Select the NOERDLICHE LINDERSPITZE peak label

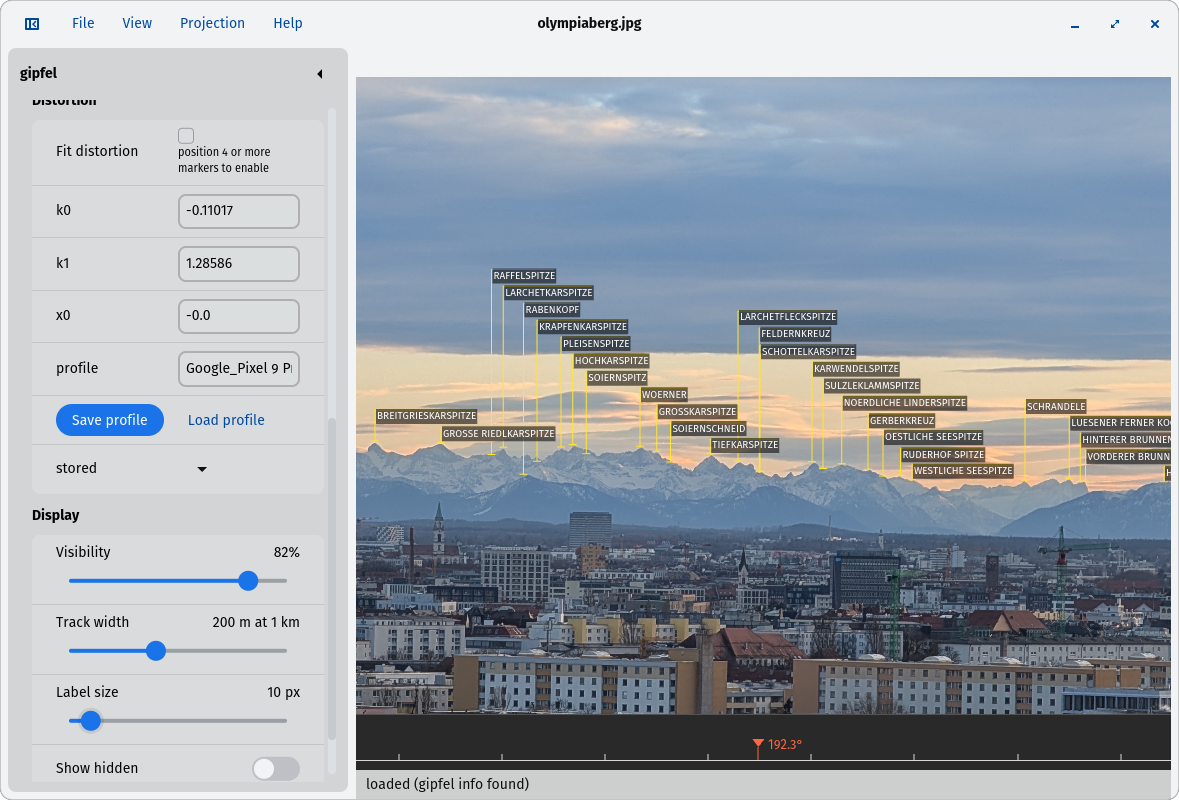[905, 403]
